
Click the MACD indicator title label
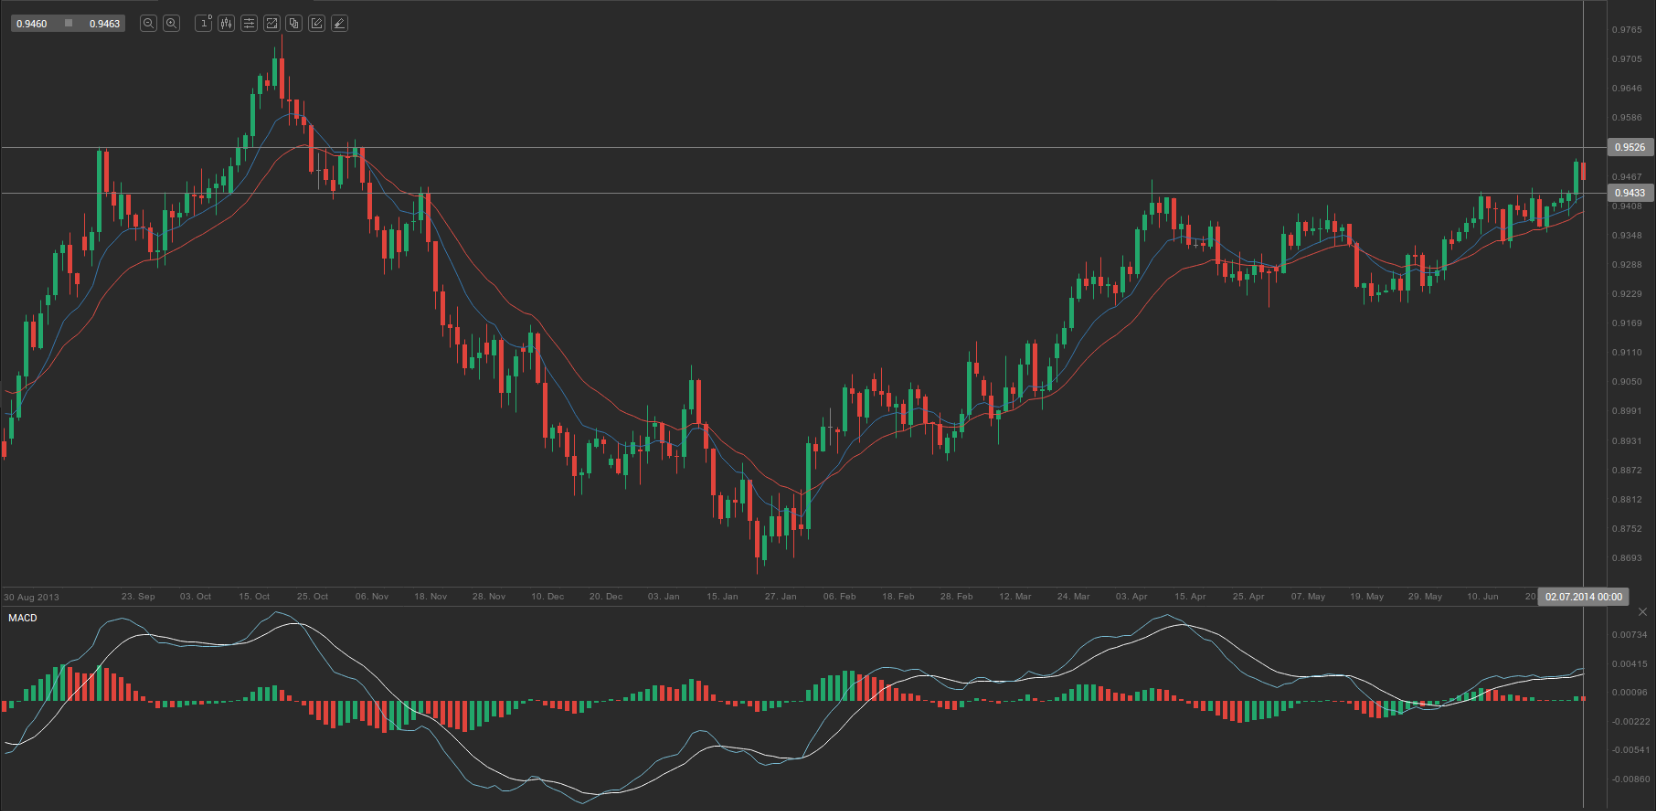[x=23, y=618]
